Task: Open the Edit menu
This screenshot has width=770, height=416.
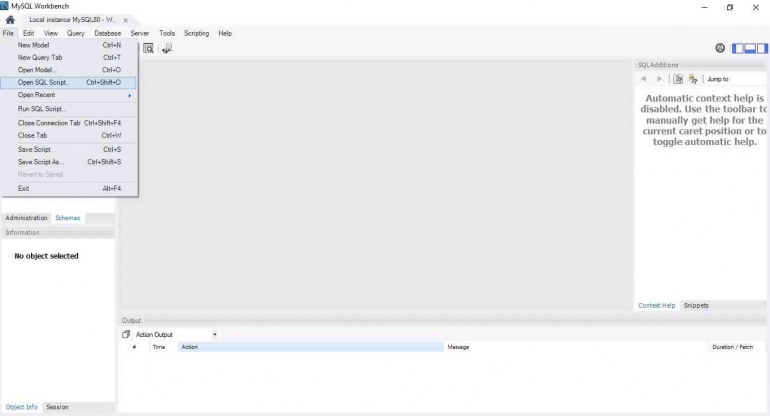Action: tap(28, 33)
